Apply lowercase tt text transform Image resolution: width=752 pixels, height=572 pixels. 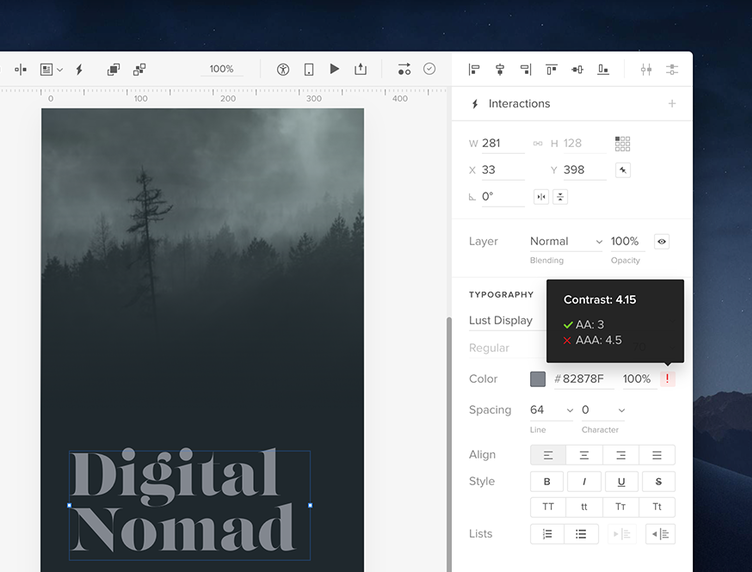click(584, 507)
